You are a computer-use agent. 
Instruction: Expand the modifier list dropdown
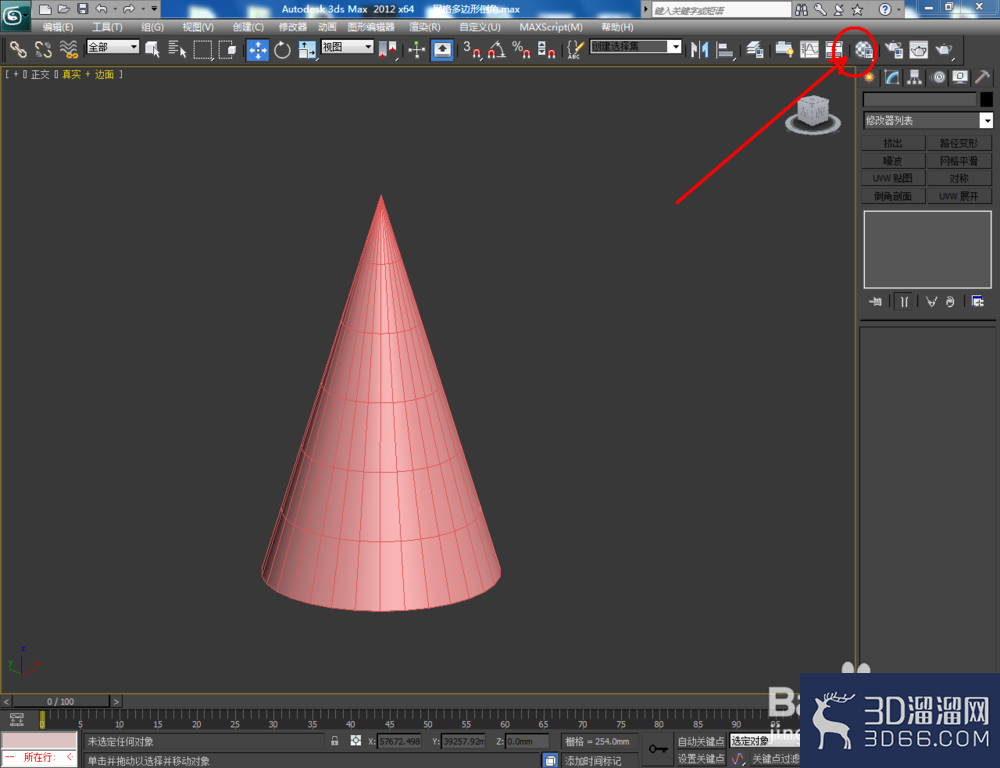[x=928, y=121]
